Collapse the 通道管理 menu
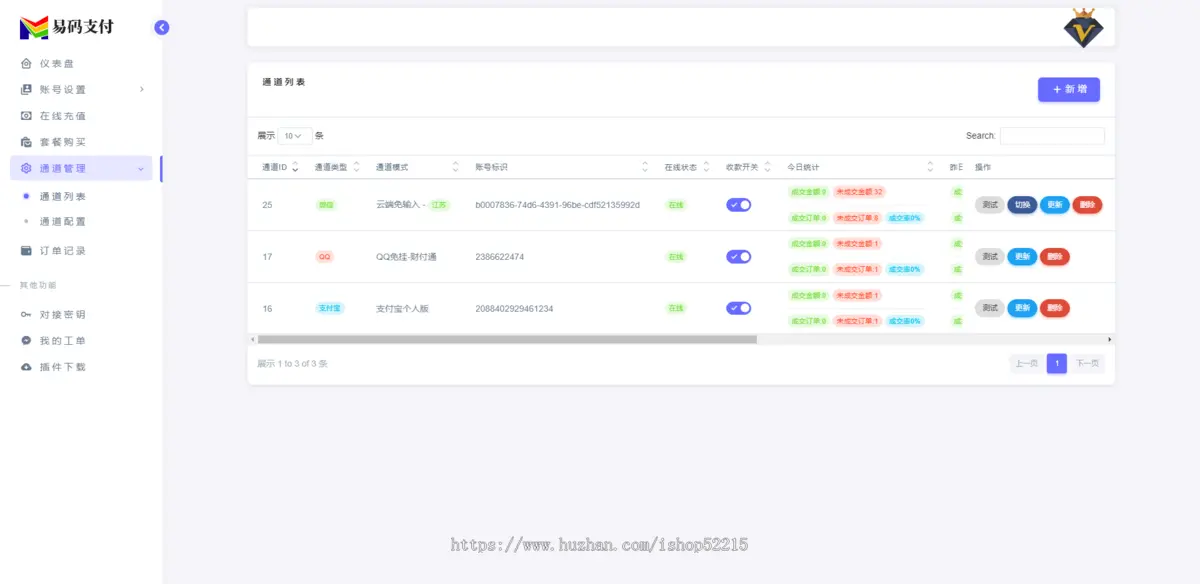The image size is (1200, 584). point(81,168)
